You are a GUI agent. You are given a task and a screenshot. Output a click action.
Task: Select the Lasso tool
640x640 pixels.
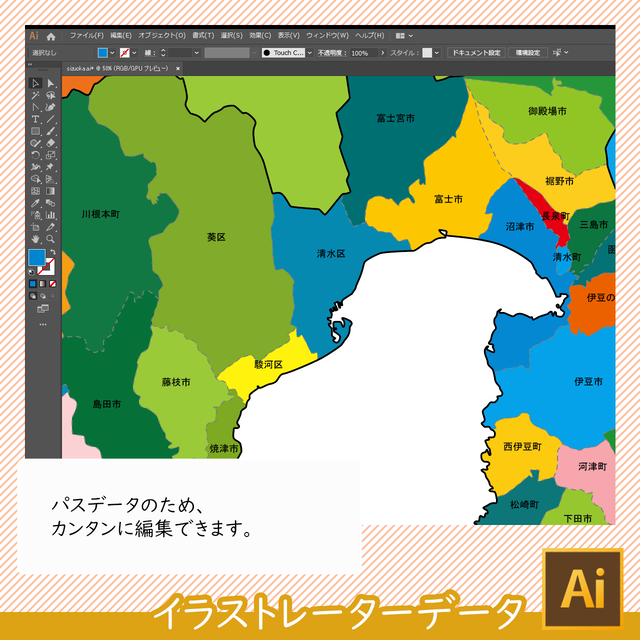[x=51, y=96]
